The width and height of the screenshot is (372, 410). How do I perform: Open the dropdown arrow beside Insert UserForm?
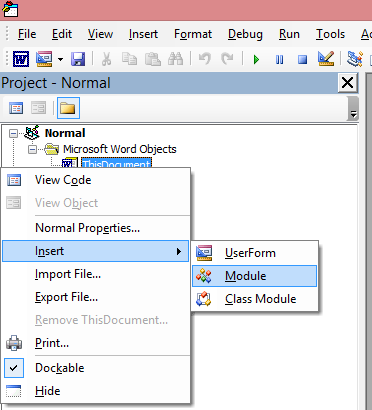click(x=60, y=59)
